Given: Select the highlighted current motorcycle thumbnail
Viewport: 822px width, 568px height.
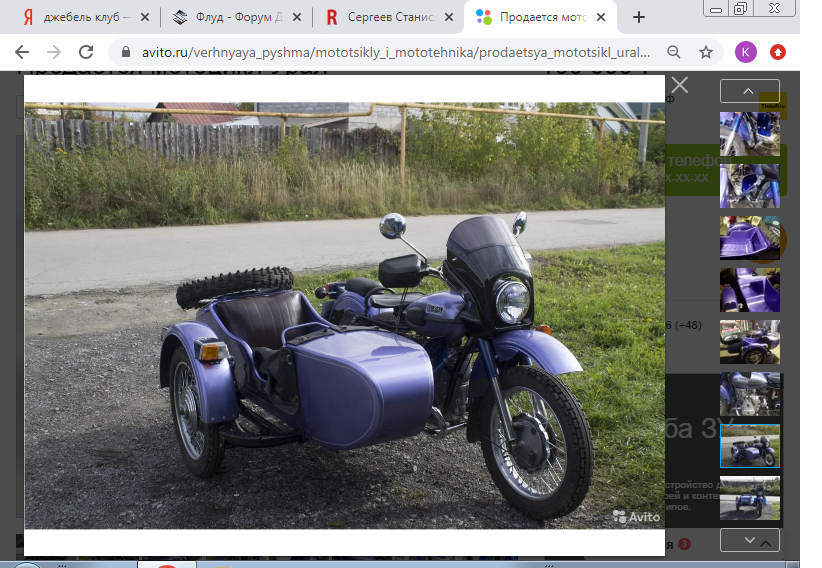Looking at the screenshot, I should click(x=750, y=446).
